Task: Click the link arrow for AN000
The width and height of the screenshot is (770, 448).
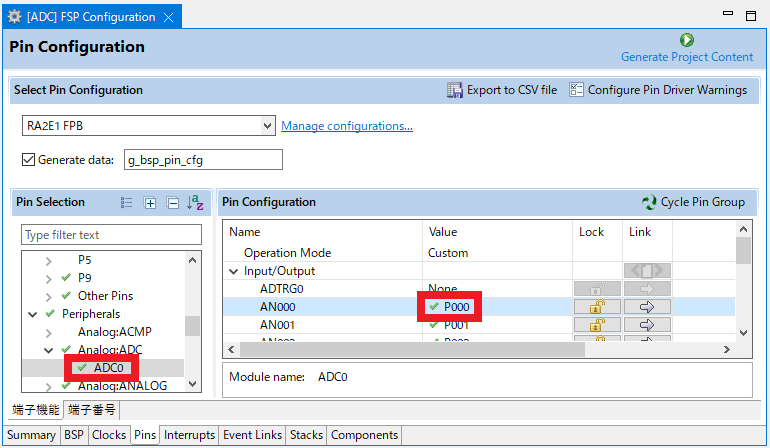Action: point(647,307)
